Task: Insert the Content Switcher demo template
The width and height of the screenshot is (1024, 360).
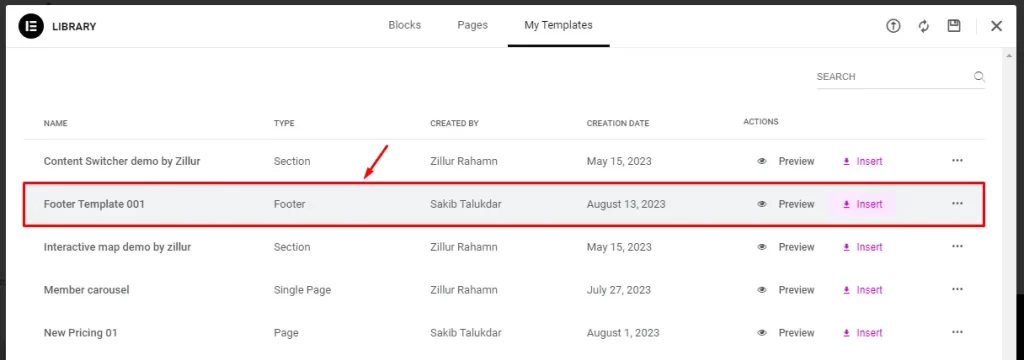Action: (863, 161)
